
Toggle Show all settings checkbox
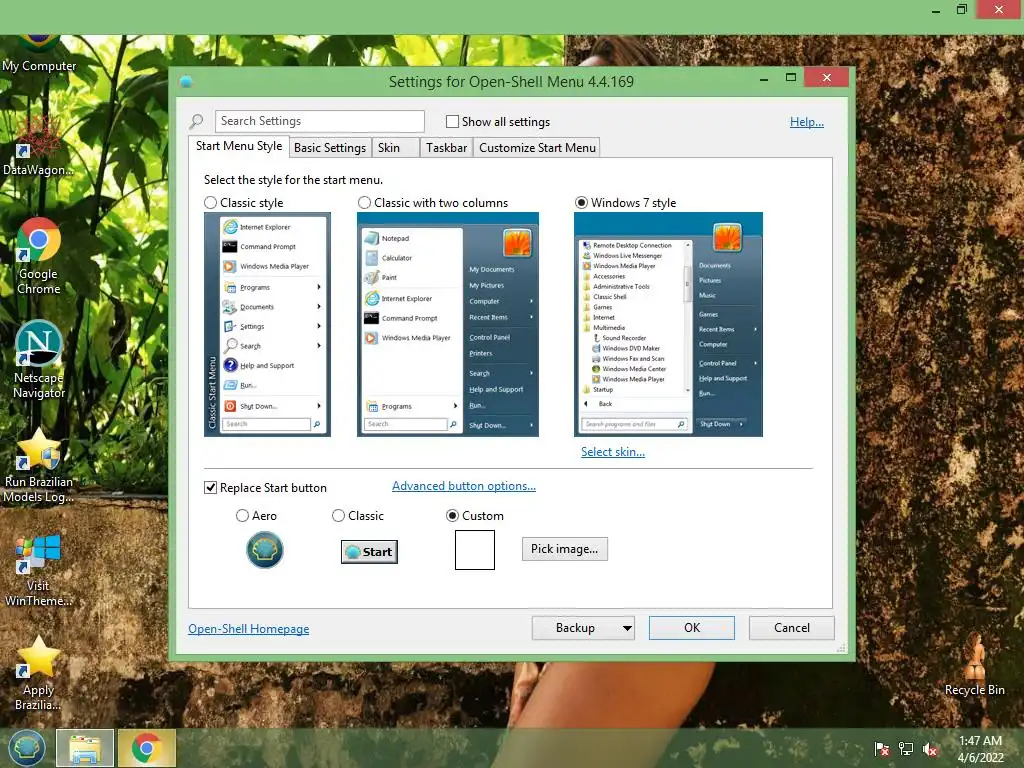[452, 121]
